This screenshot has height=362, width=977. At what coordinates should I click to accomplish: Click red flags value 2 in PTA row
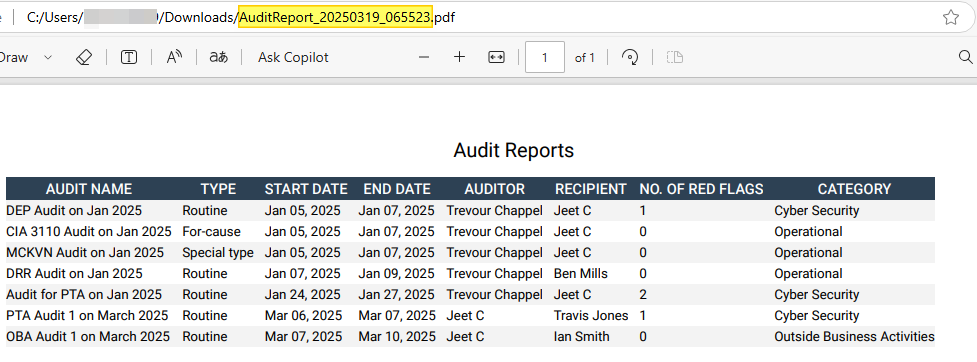pyautogui.click(x=643, y=295)
